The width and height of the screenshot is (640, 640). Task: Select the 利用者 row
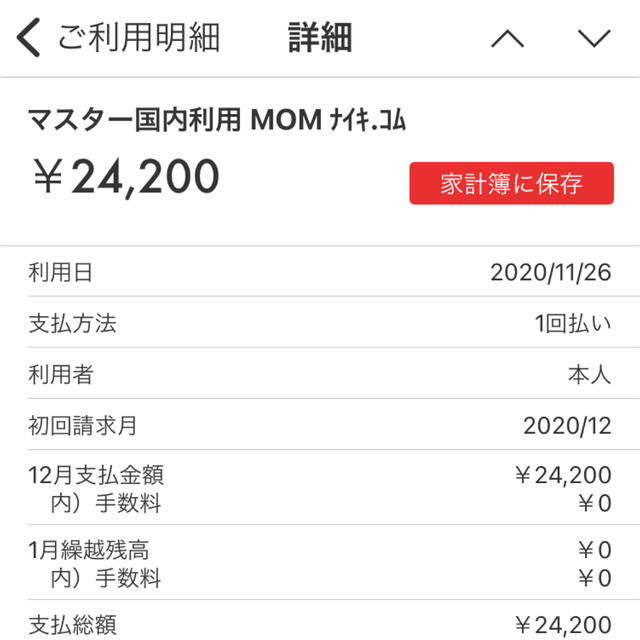pyautogui.click(x=320, y=374)
